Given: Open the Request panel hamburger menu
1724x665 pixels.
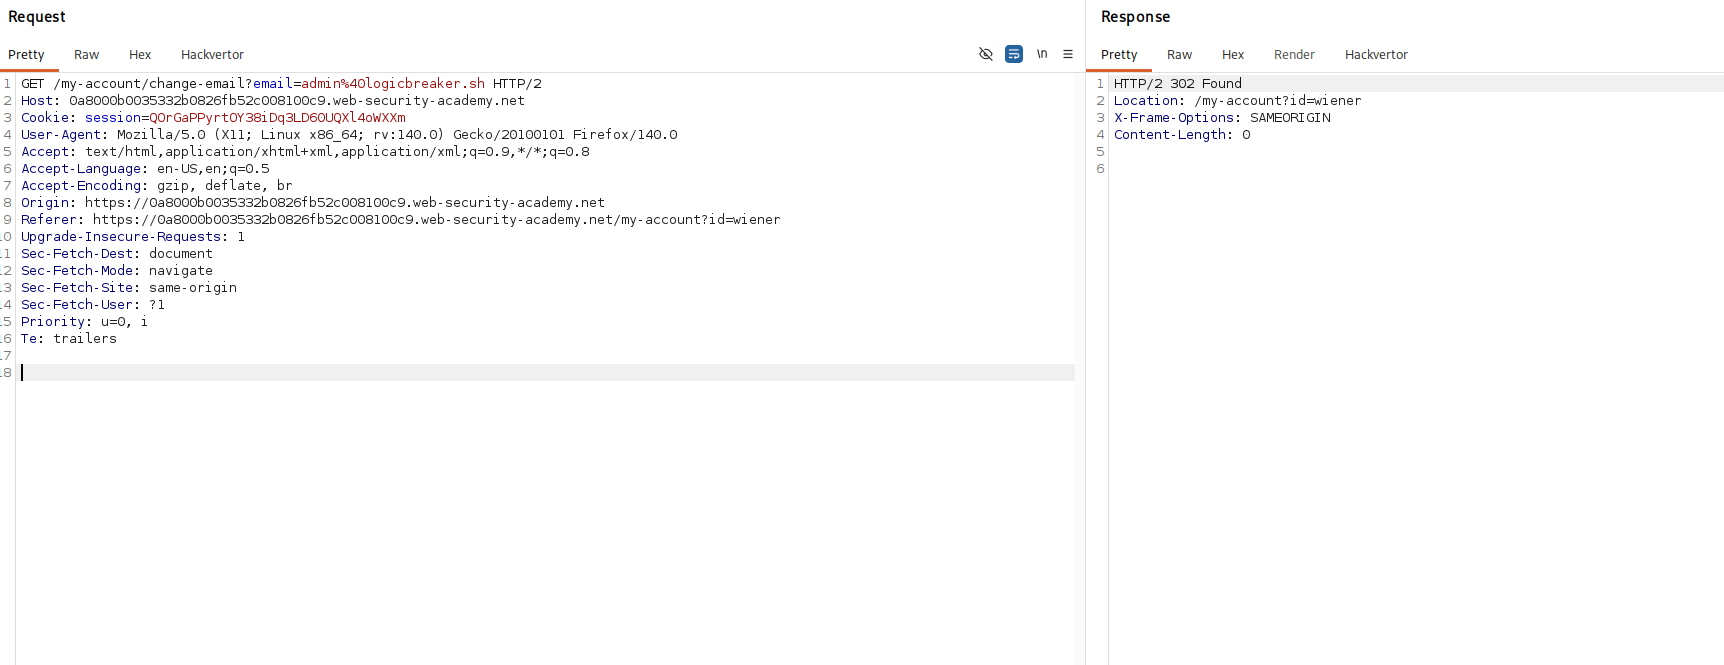Looking at the screenshot, I should 1068,54.
